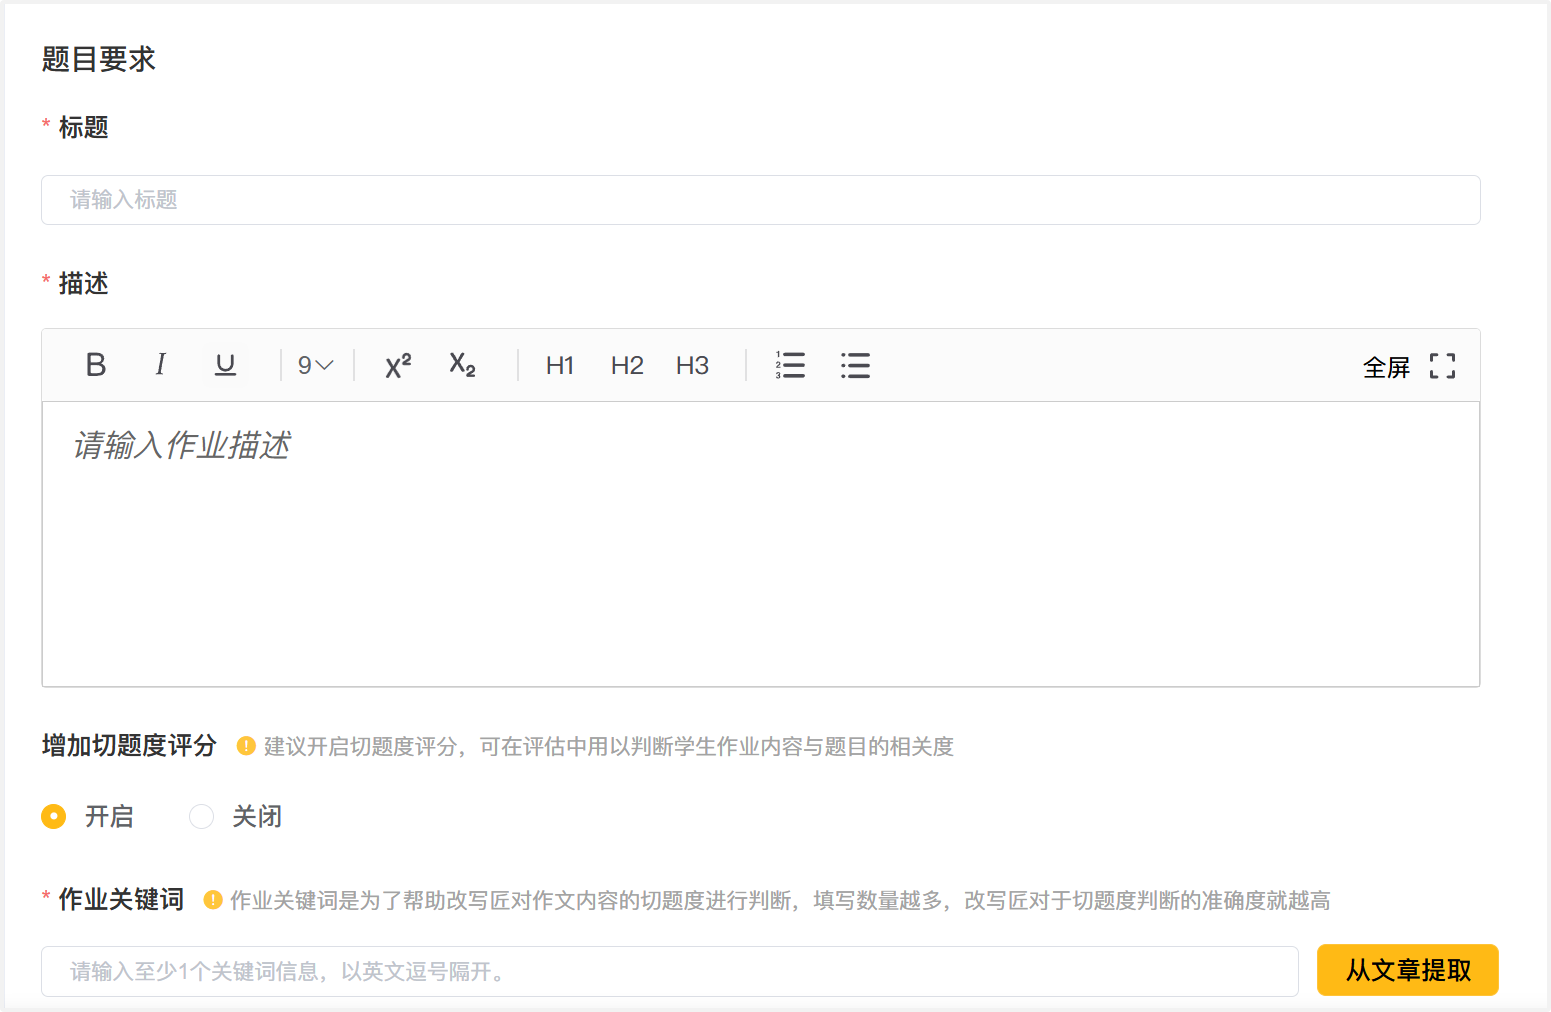Apply superscript formatting (X²)
This screenshot has height=1012, width=1551.
(x=398, y=366)
